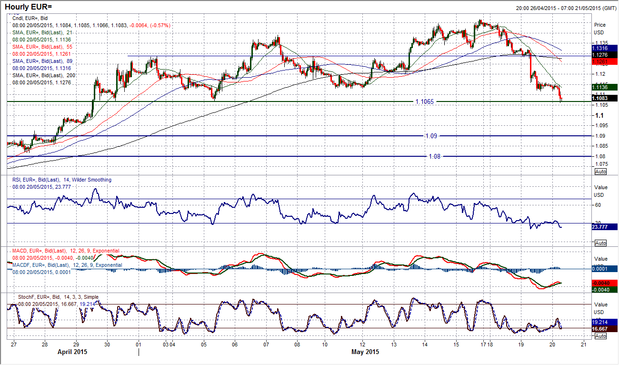Click the 1.1083 last price tag
Image resolution: width=619 pixels, height=365 pixels.
pos(604,98)
